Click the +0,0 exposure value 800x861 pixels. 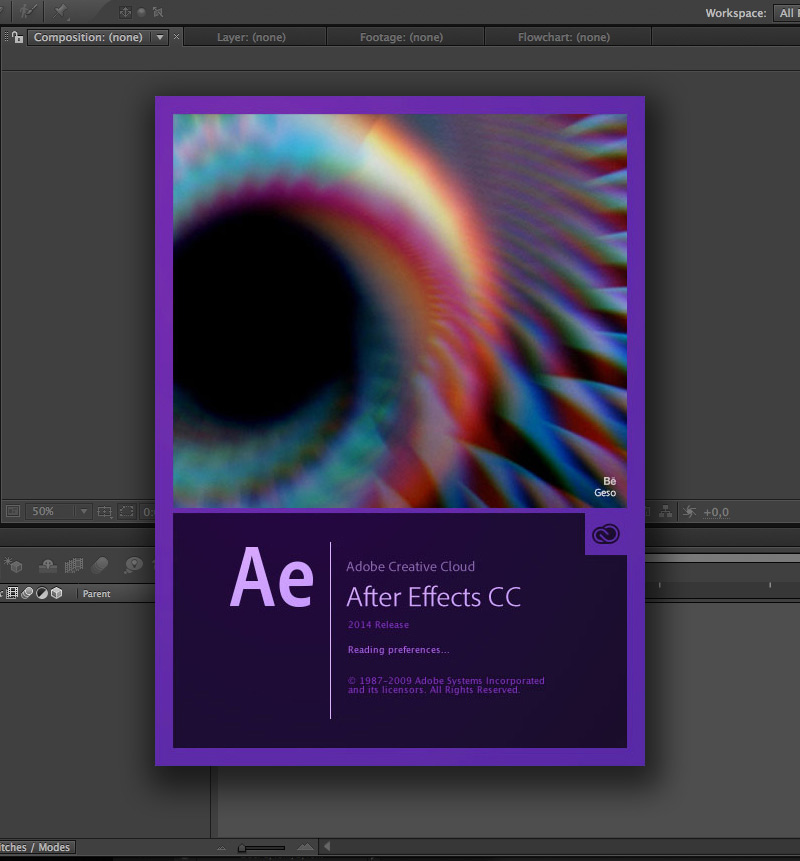(x=716, y=512)
